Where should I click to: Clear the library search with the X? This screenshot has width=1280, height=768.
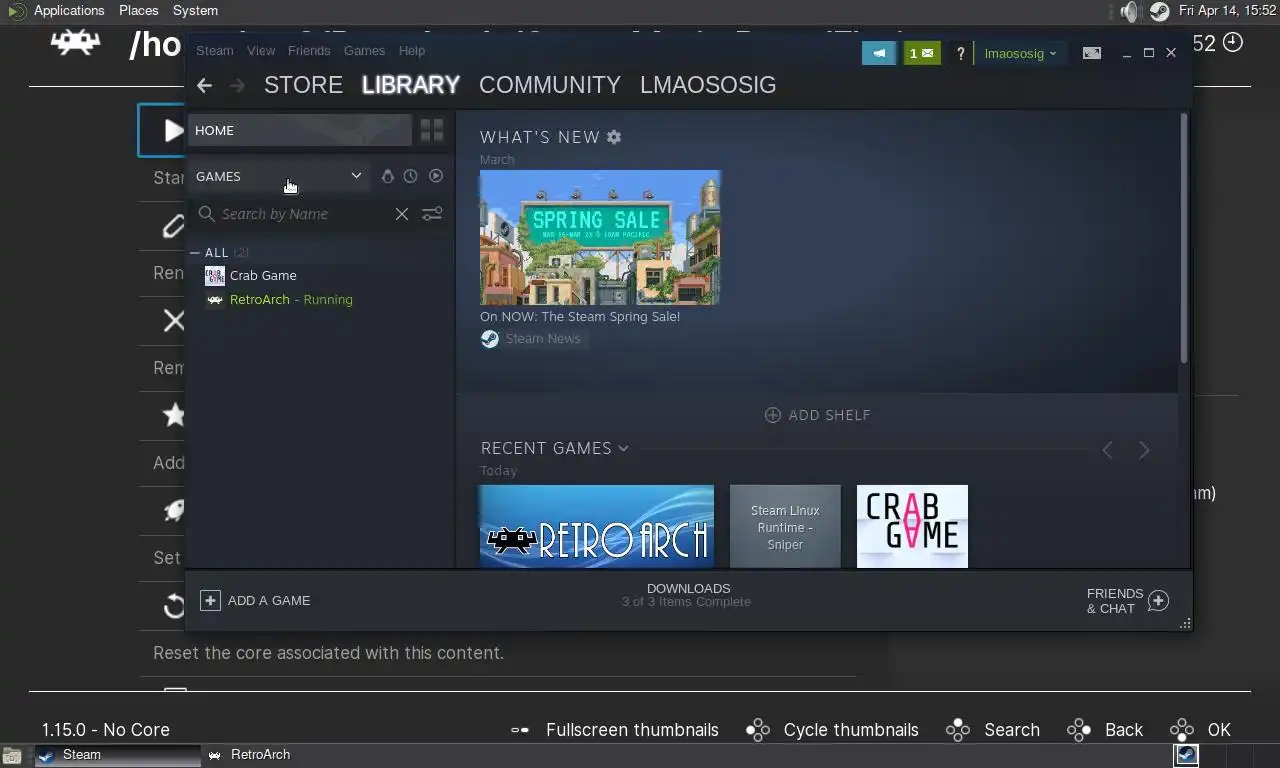tap(402, 214)
